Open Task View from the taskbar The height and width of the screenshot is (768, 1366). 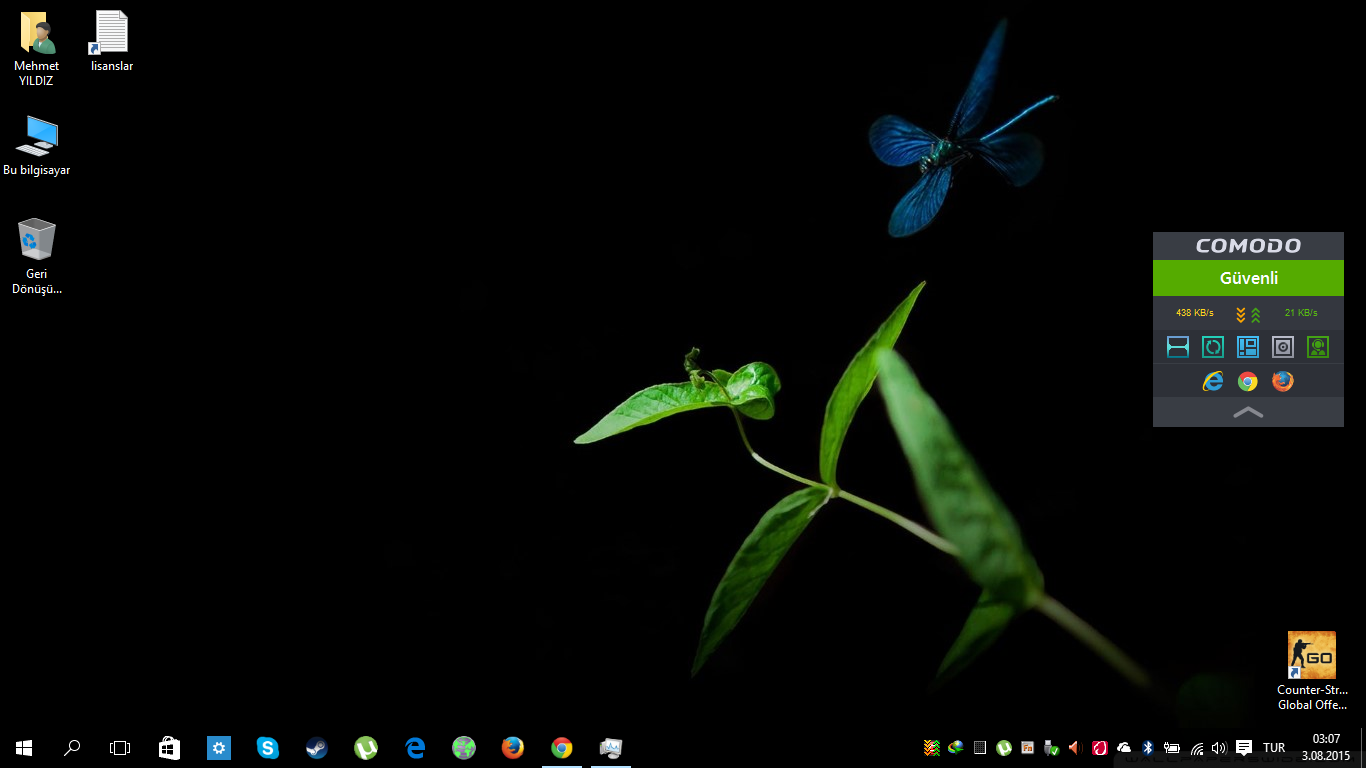[120, 747]
